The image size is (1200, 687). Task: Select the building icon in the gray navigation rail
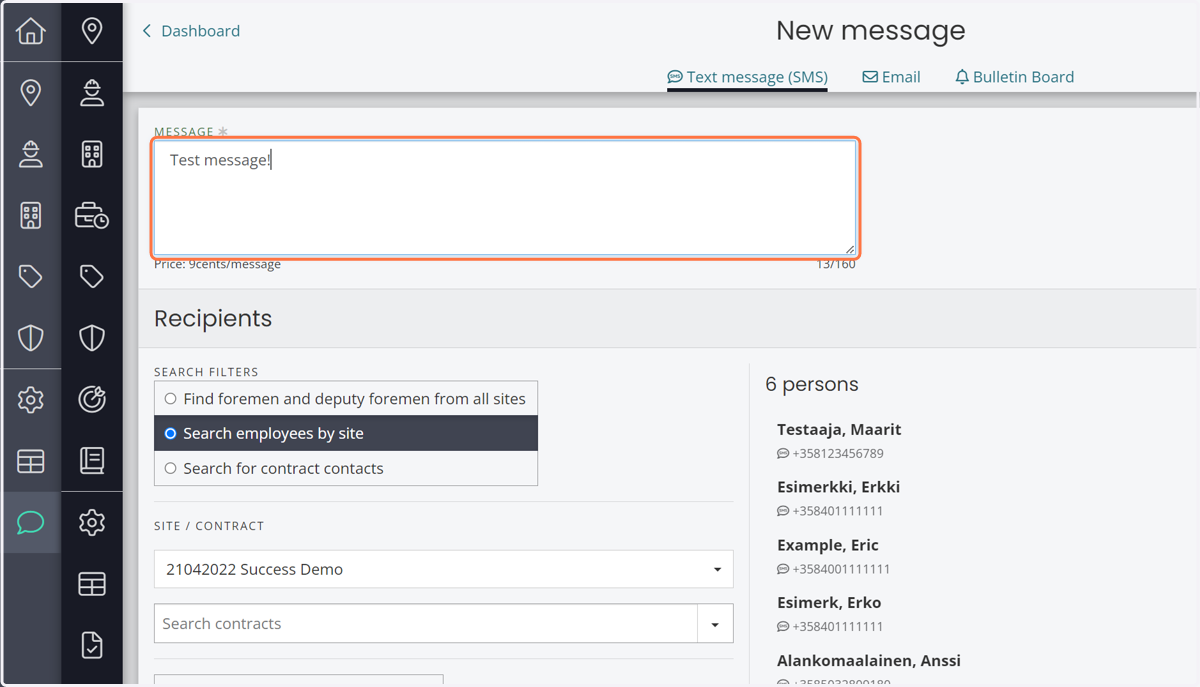click(x=31, y=215)
